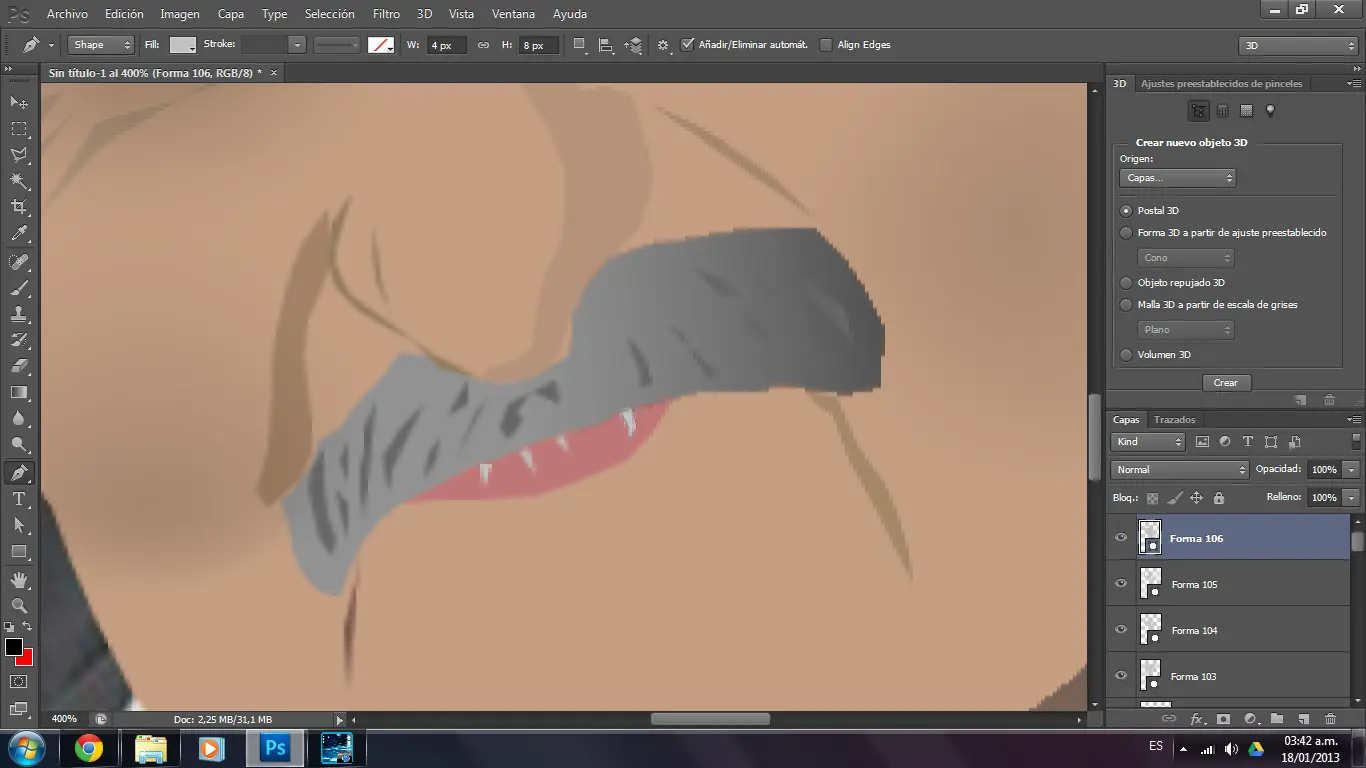The width and height of the screenshot is (1366, 768).
Task: Select the Rectangular Marquee tool
Action: [x=19, y=129]
